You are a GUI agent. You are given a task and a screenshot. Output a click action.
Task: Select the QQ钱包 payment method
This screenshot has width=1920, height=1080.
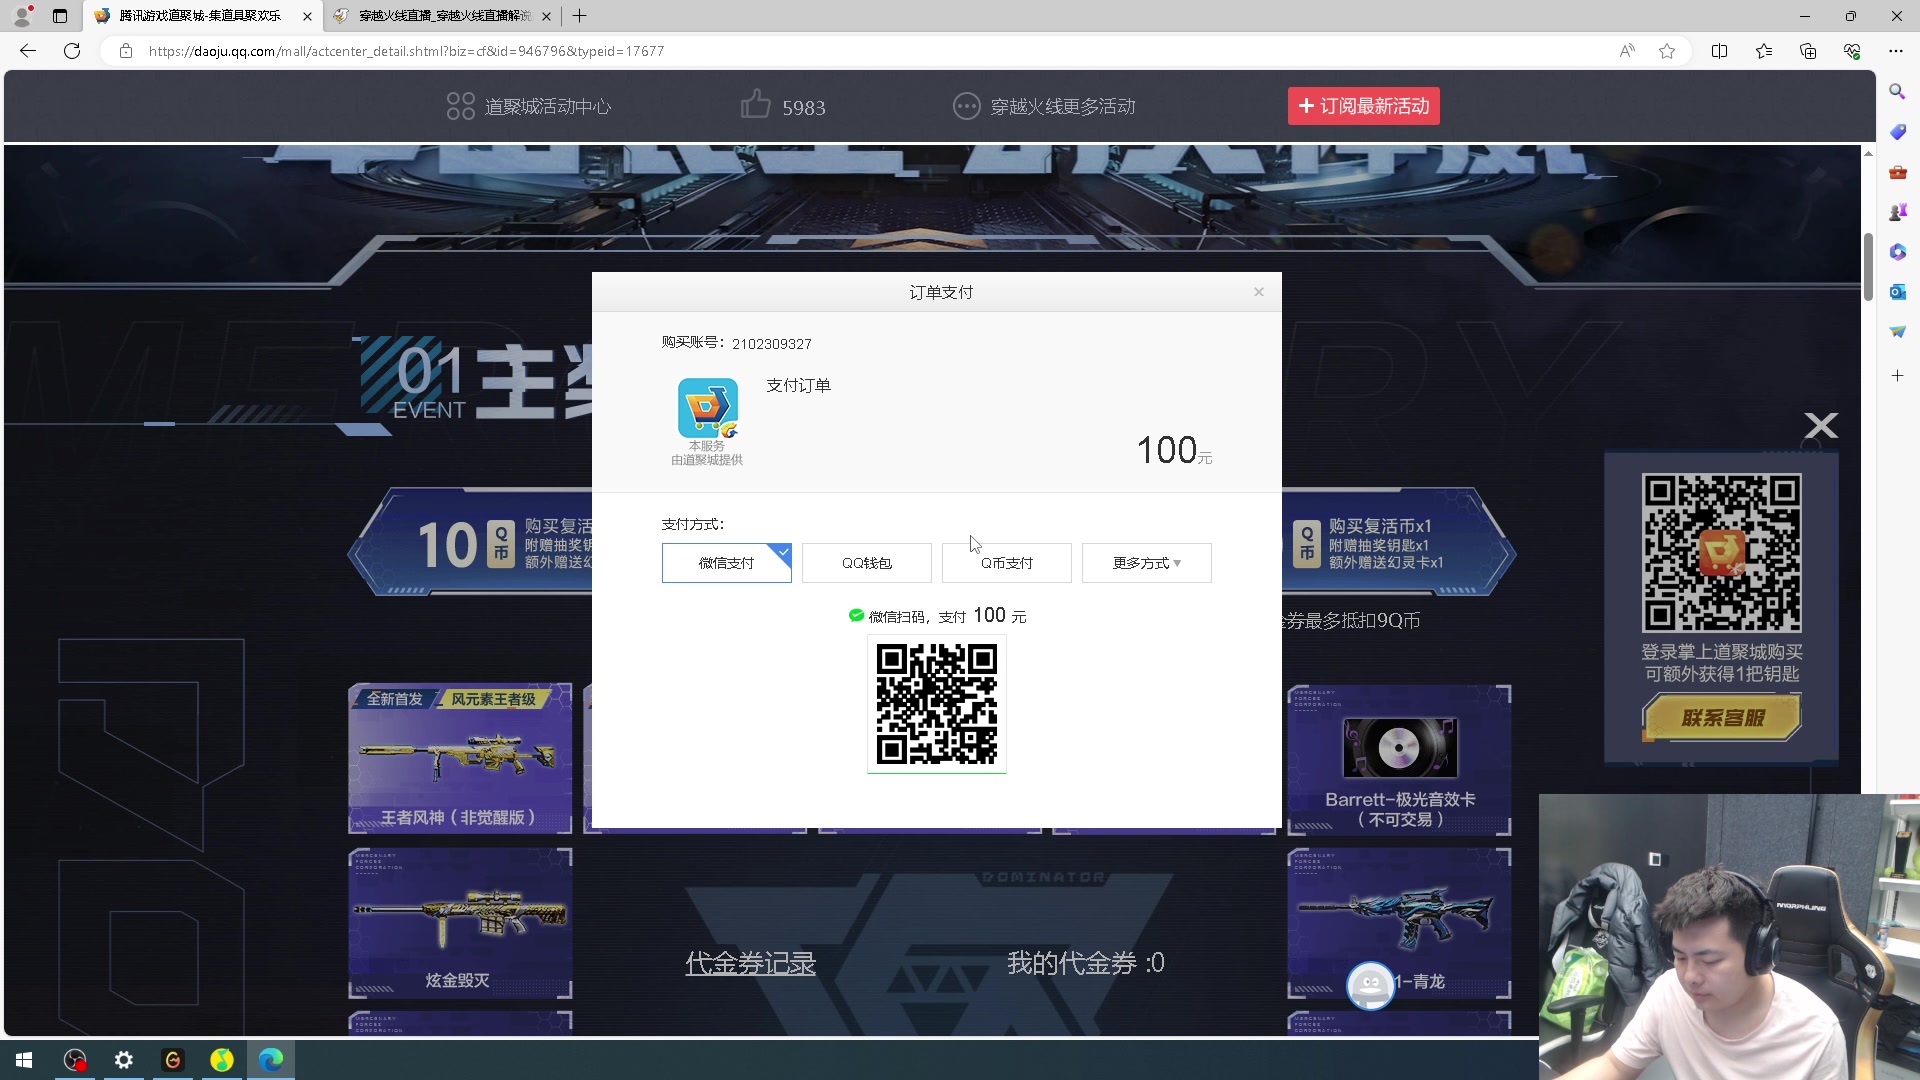pyautogui.click(x=866, y=562)
